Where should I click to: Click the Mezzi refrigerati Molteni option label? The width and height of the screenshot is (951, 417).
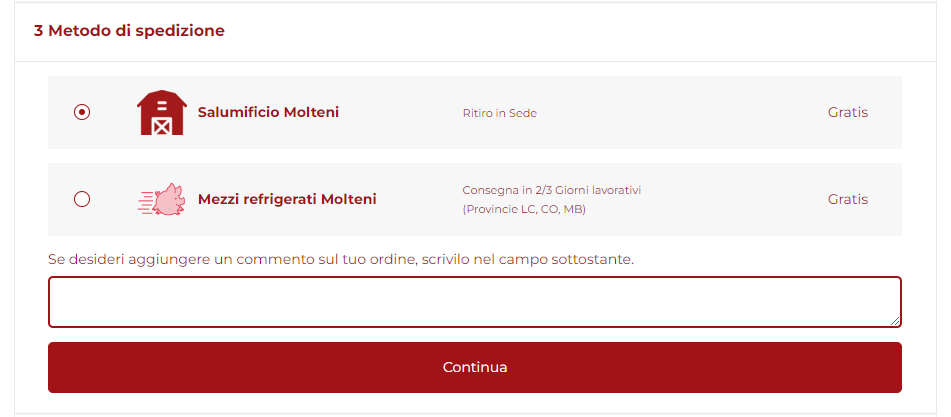pos(287,199)
